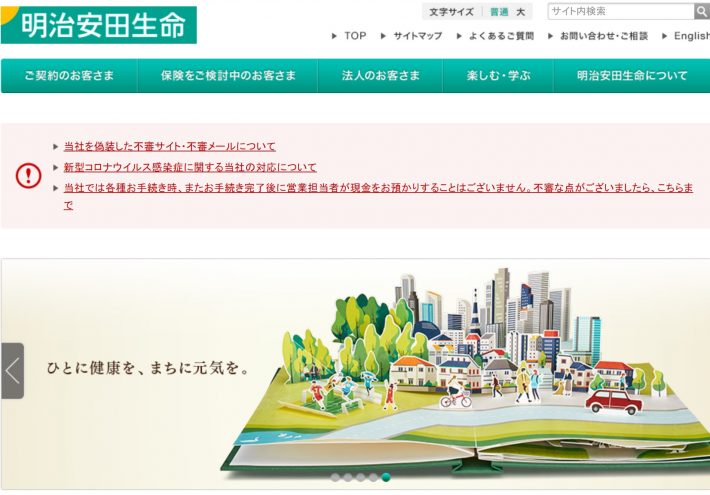Open 明治安田生命について menu
710x495 pixels.
pos(632,76)
